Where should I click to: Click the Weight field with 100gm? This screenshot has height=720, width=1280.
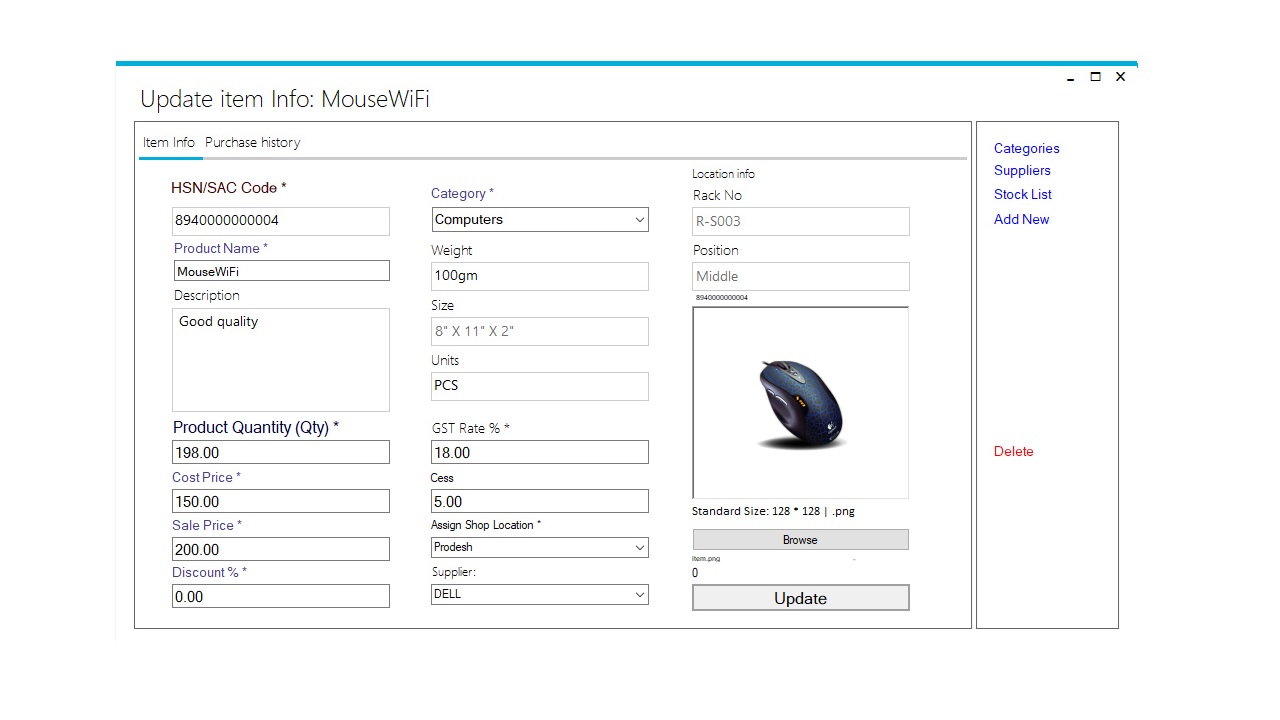[x=540, y=276]
